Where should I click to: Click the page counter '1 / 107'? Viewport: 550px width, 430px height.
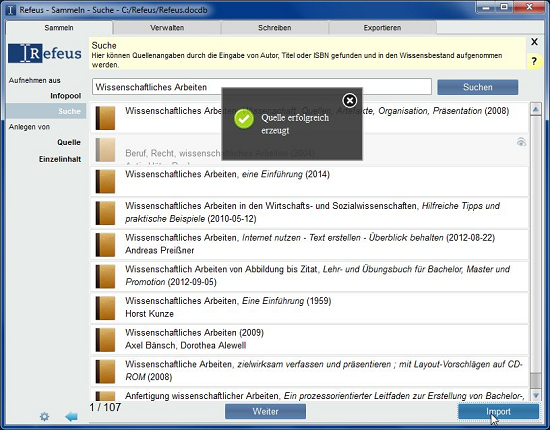pyautogui.click(x=105, y=407)
